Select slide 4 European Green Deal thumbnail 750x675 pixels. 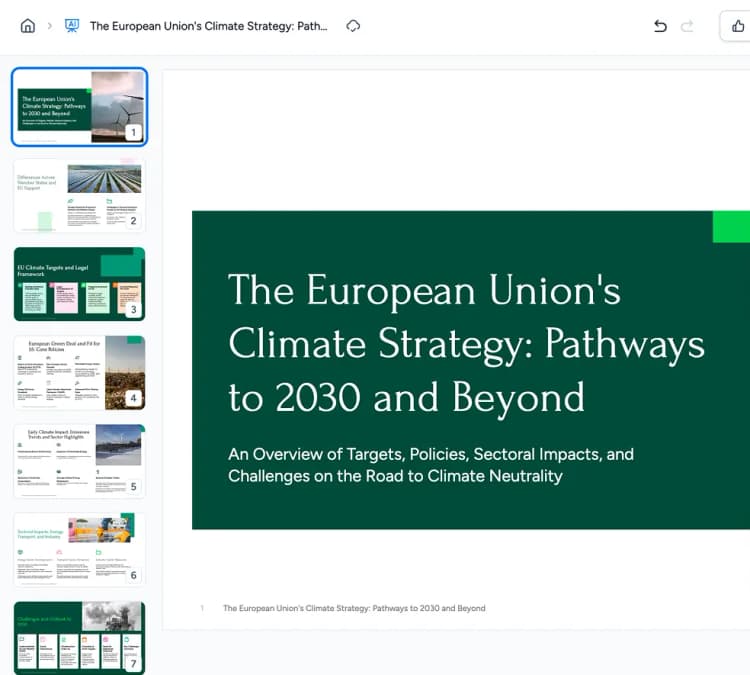[x=79, y=373]
